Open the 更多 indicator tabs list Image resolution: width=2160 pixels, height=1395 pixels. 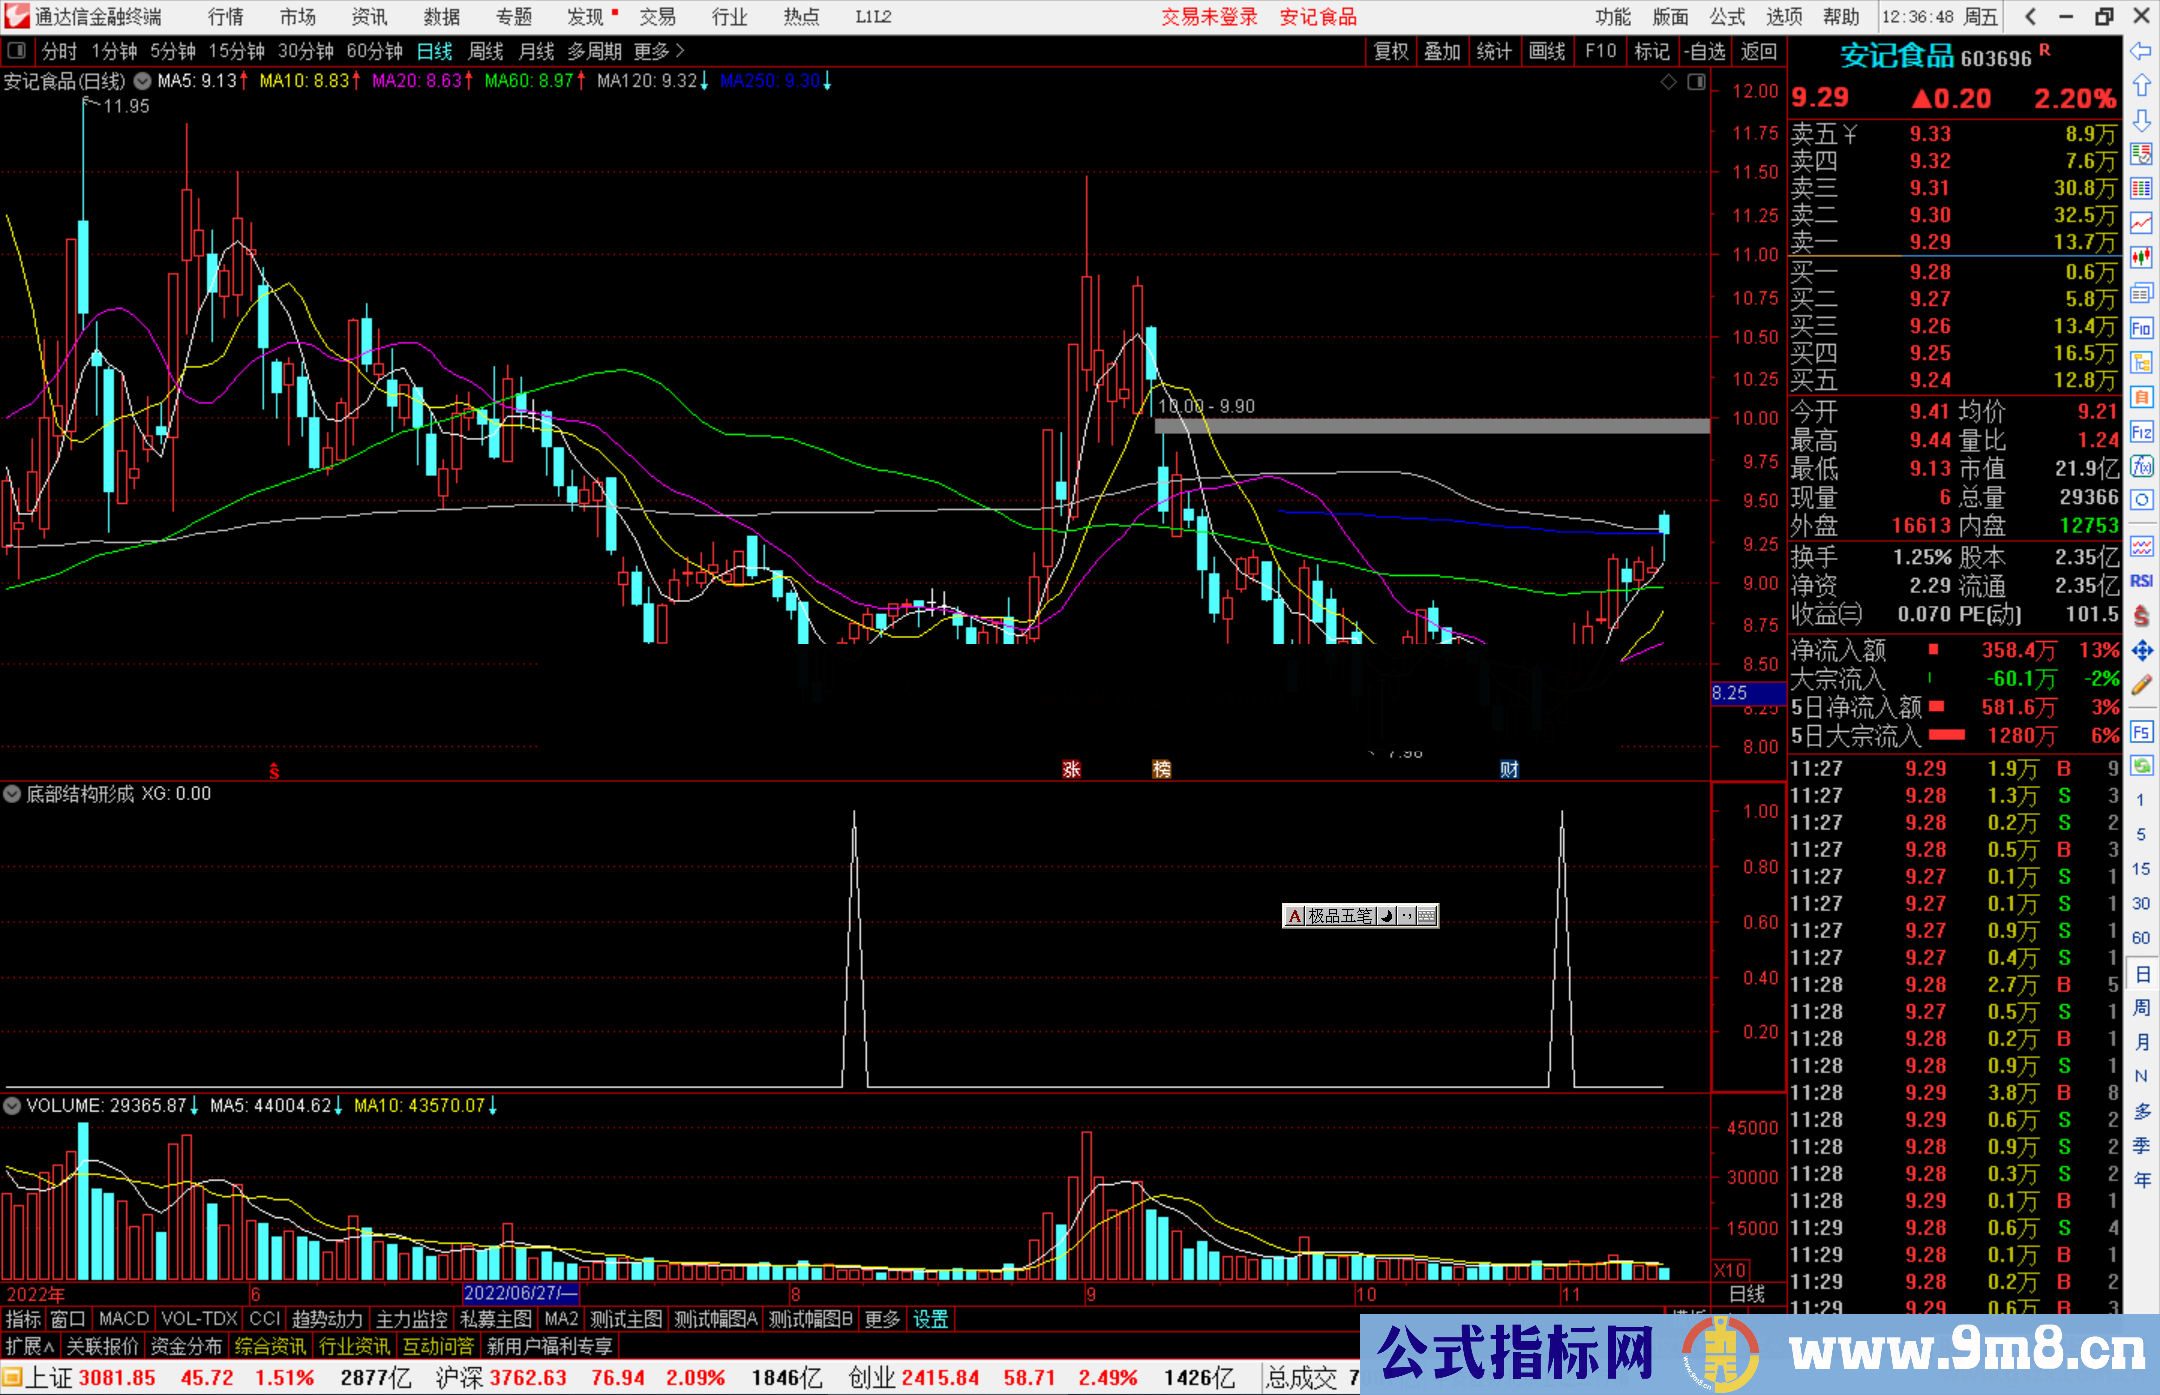[x=881, y=1319]
